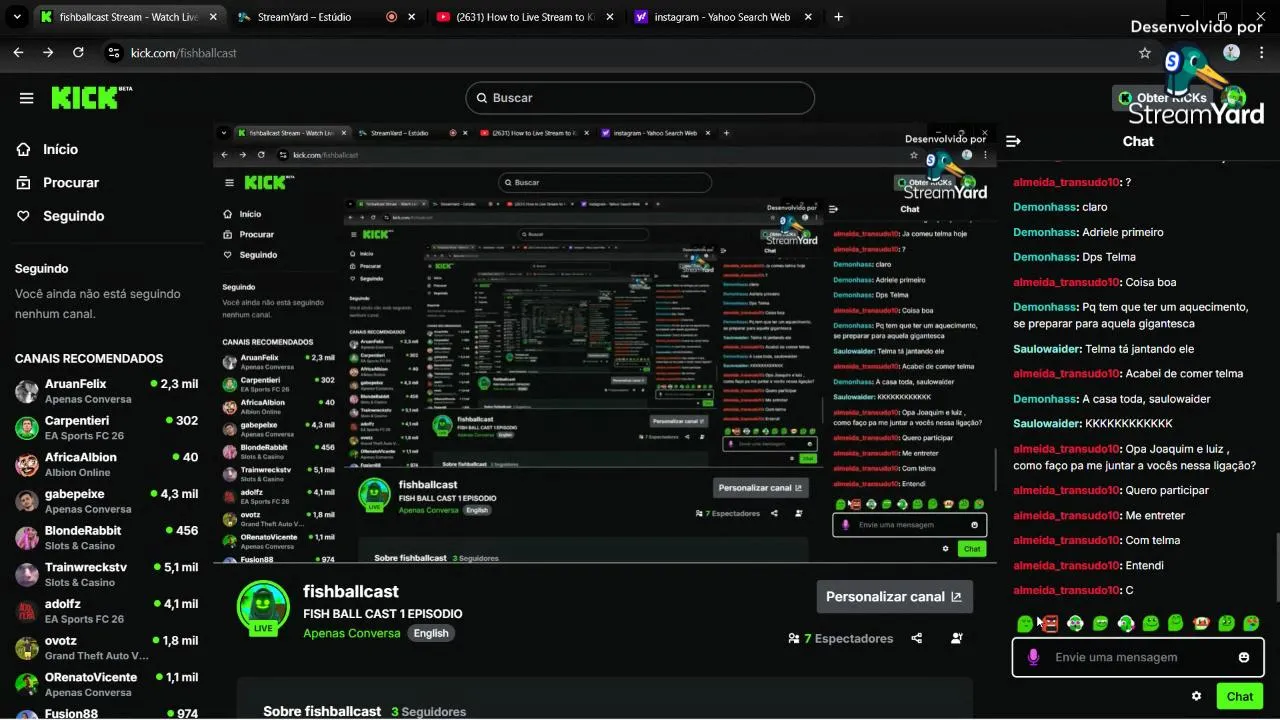This screenshot has height=720, width=1280.
Task: Open the BlondeRabbit recommended channel
Action: coord(107,538)
